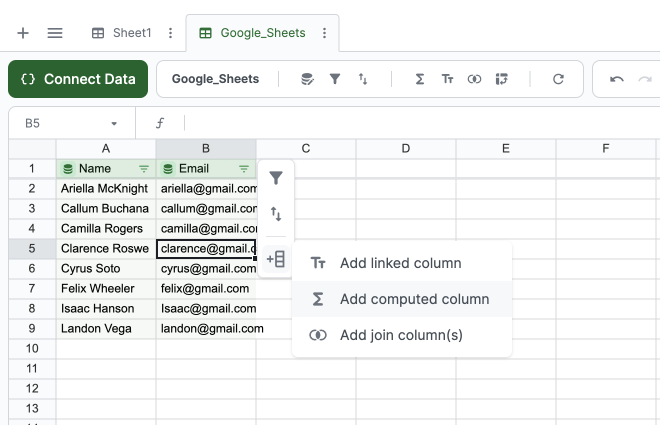Choose Add computed column menu entry
Screen dimensions: 660x425
414,299
